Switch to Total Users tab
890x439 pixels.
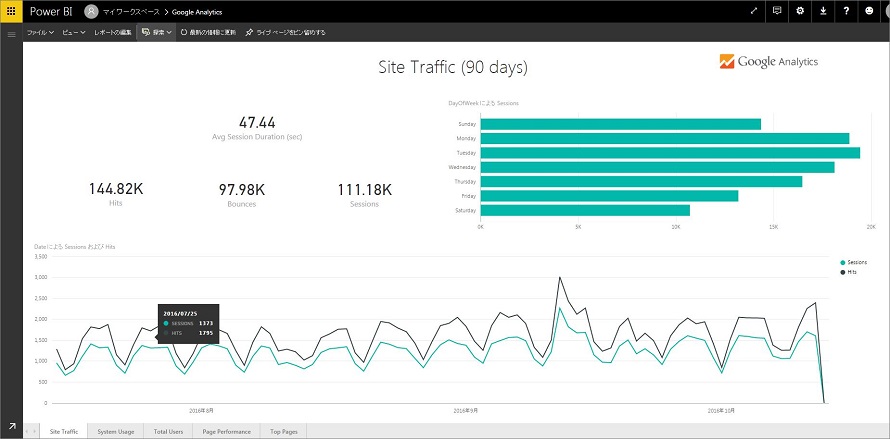click(x=168, y=432)
